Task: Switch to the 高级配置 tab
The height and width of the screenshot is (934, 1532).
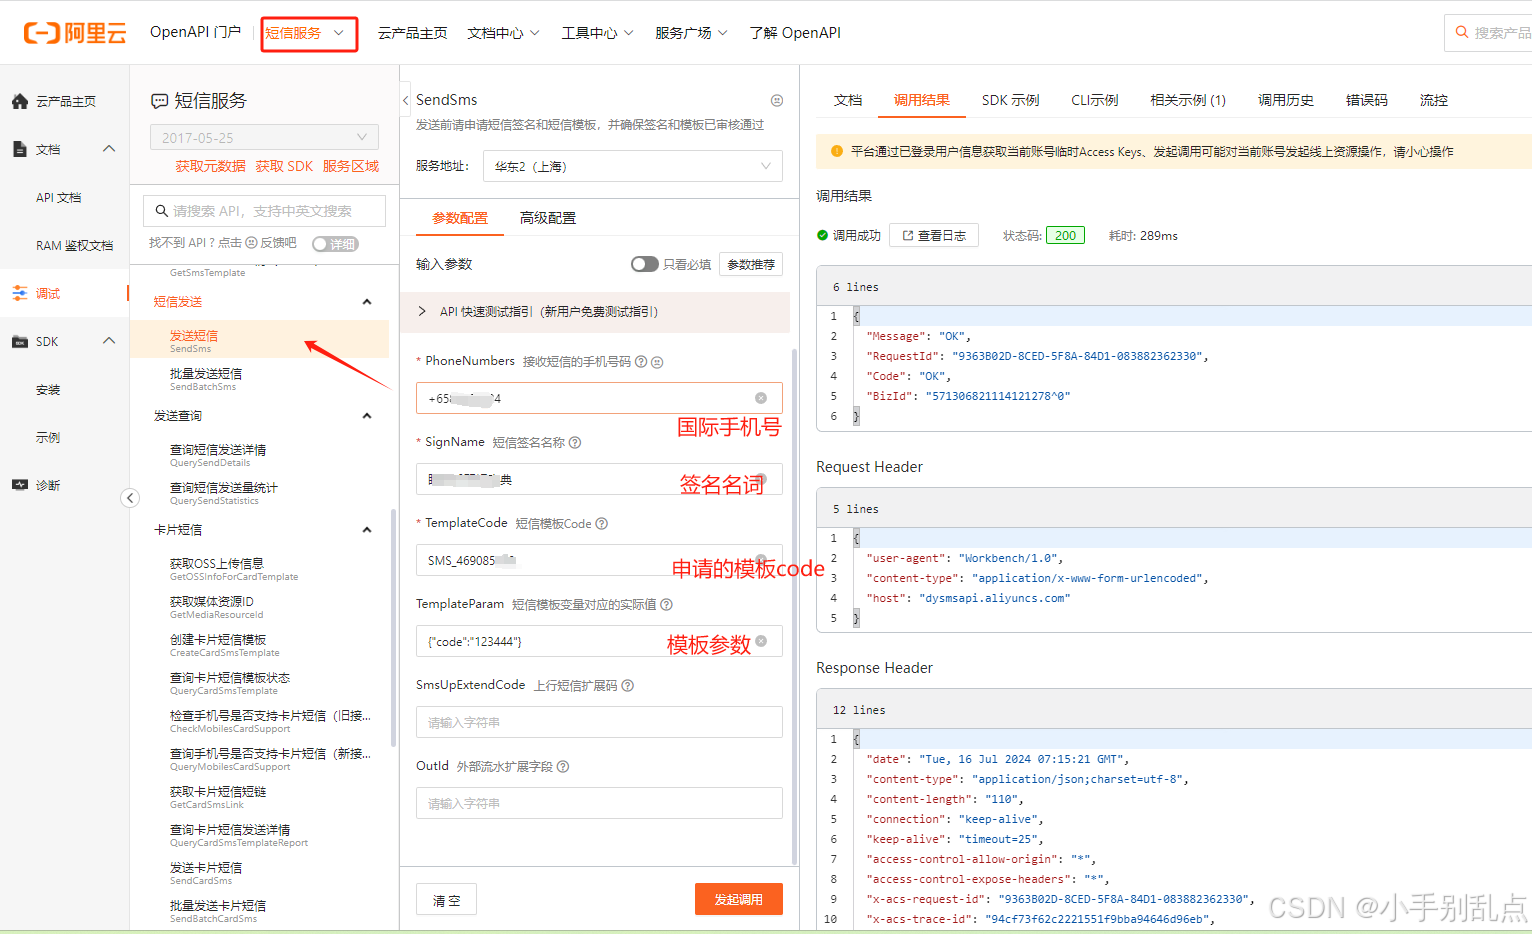Action: pyautogui.click(x=548, y=218)
